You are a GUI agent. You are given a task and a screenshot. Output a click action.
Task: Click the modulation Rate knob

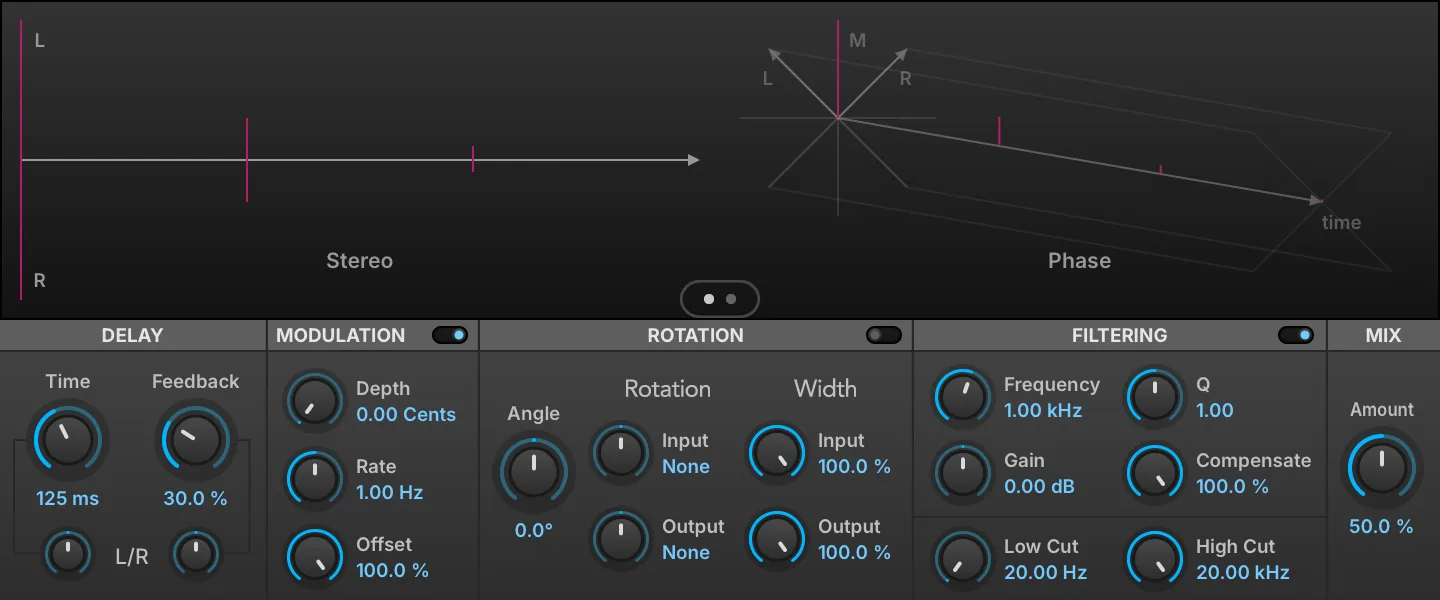(315, 478)
